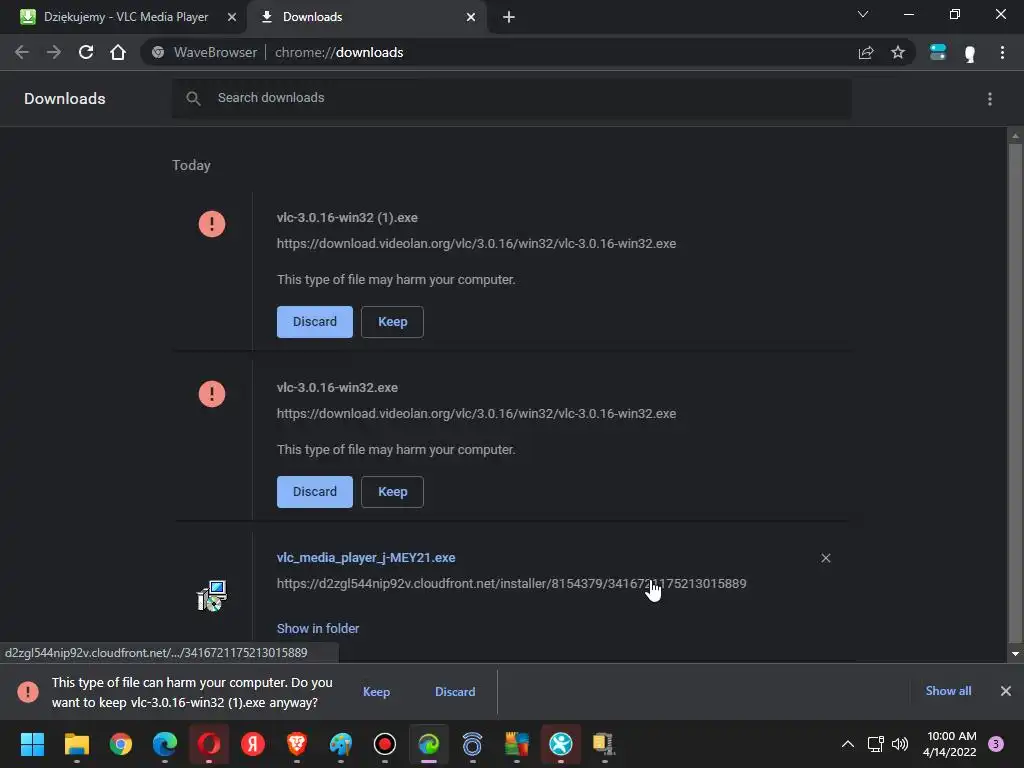Click the warning icon in the download bar

tap(28, 692)
